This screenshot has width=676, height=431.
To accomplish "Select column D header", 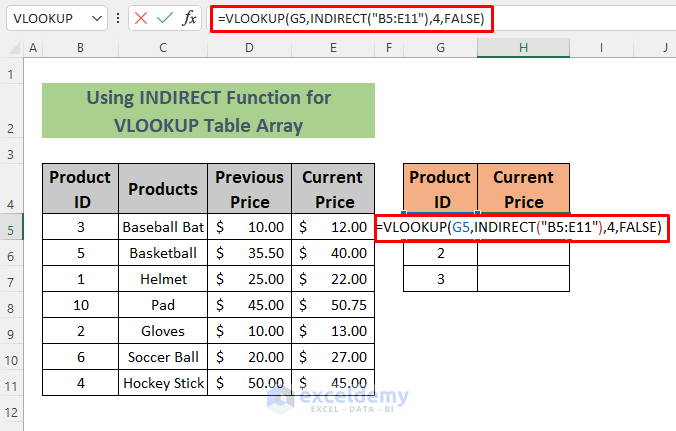I will coord(249,48).
